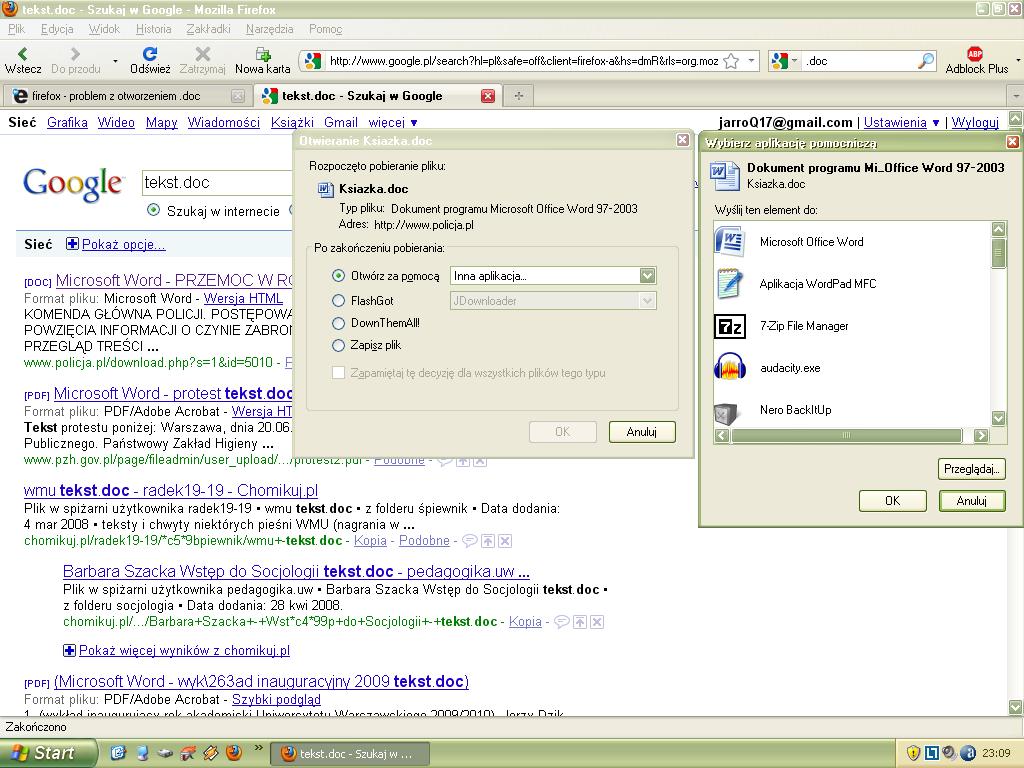This screenshot has width=1024, height=768.
Task: Select Szukaj w internecie radio button
Action: 153,210
